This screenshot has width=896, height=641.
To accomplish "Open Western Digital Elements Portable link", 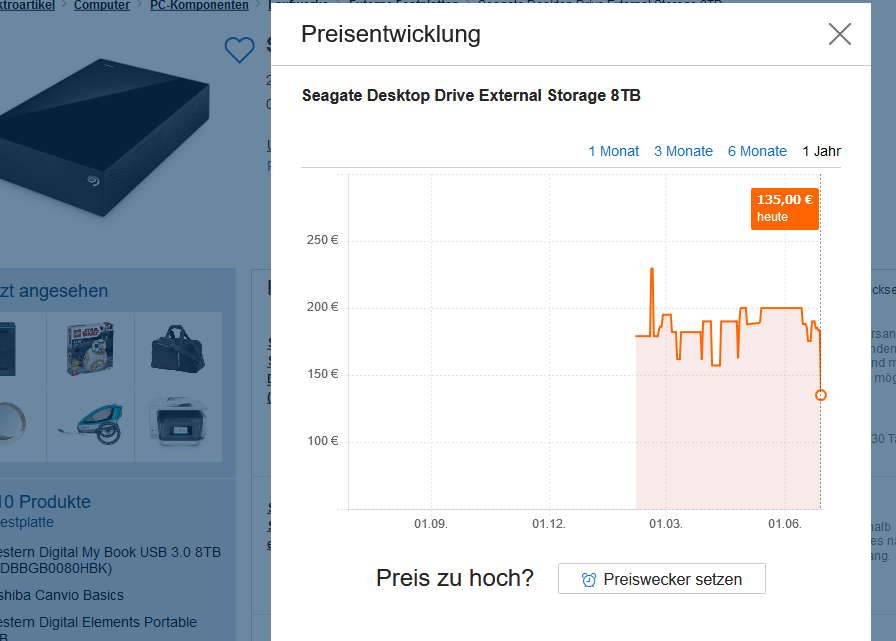I will click(x=98, y=622).
